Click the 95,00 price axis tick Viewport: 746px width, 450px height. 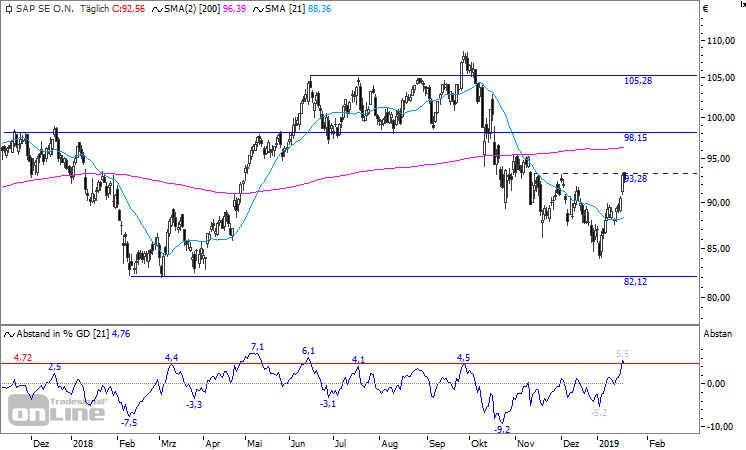tap(718, 158)
